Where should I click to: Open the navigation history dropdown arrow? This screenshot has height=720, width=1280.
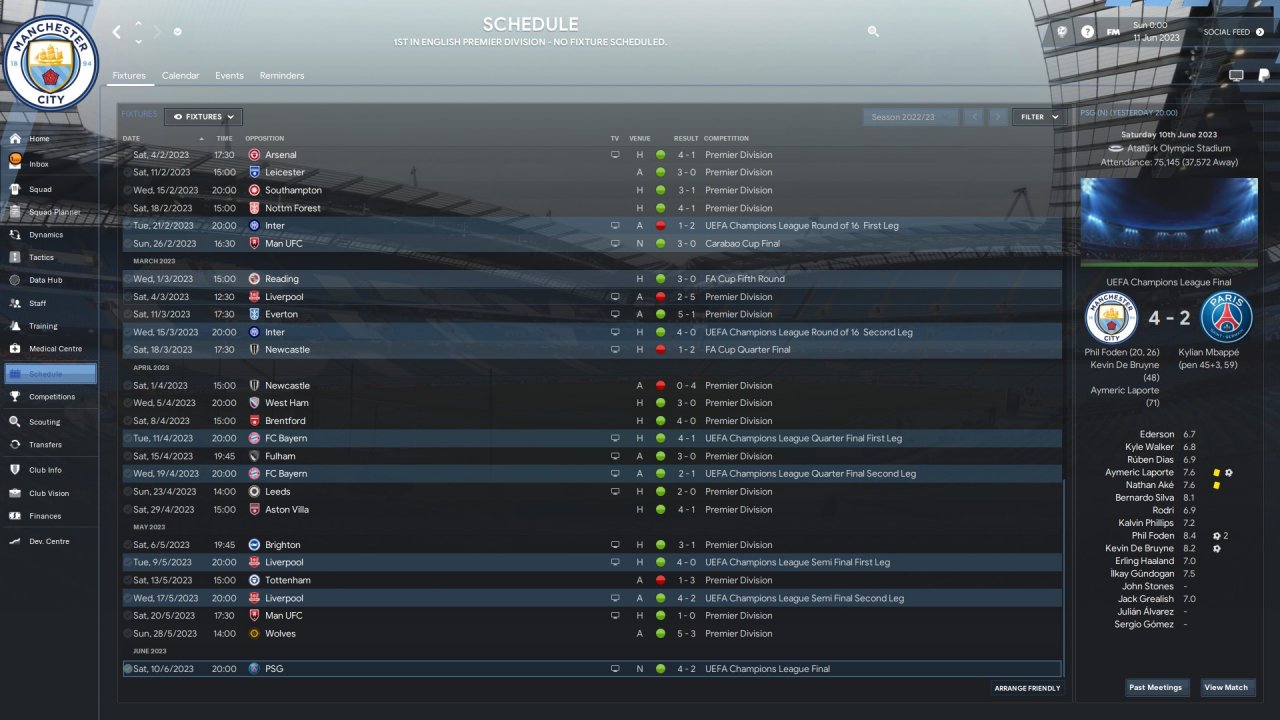(x=177, y=32)
